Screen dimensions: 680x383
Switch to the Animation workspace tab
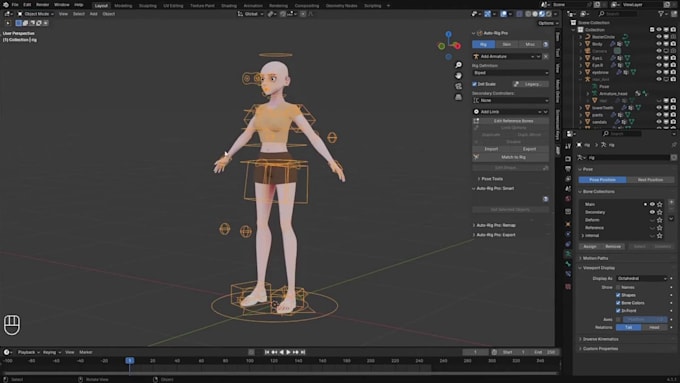[253, 6]
